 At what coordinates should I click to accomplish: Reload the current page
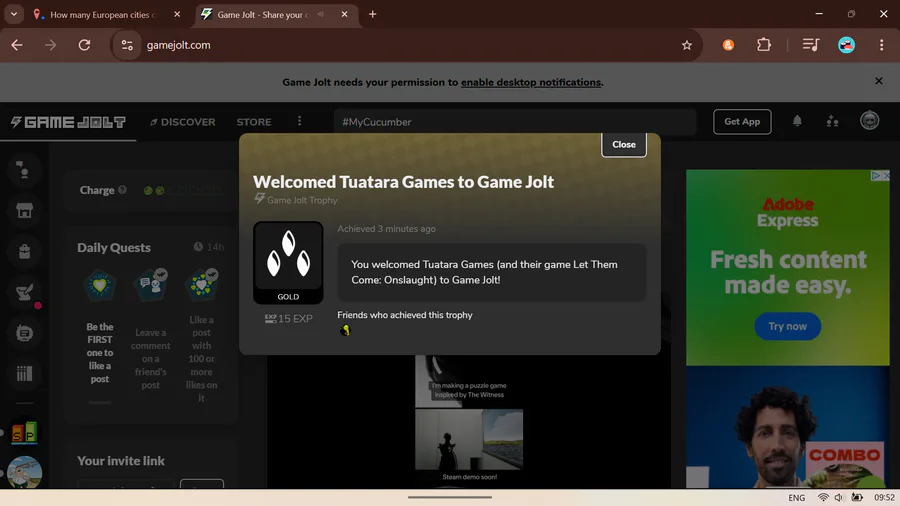pos(84,45)
